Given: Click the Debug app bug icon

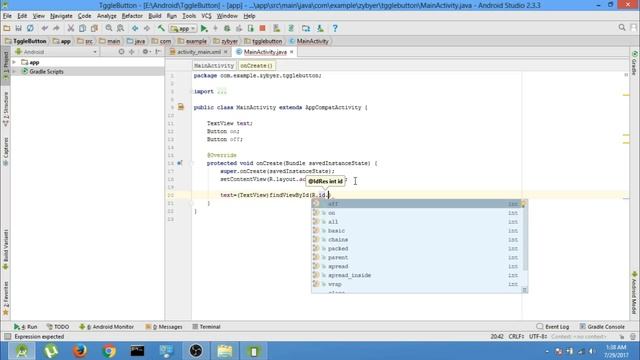Looking at the screenshot, I should [227, 28].
